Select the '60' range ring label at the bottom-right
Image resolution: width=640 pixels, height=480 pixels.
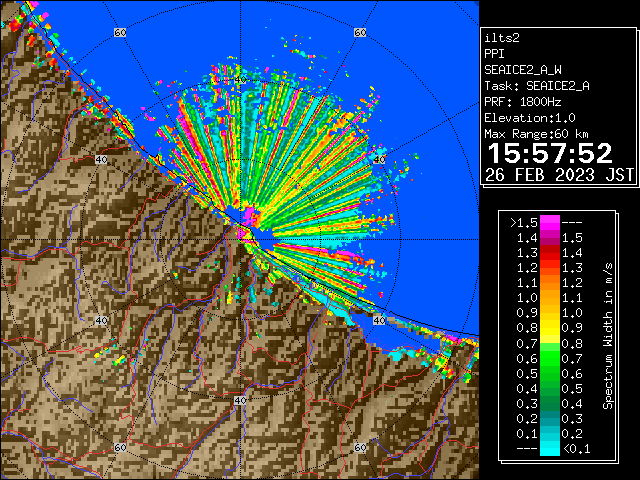(360, 447)
